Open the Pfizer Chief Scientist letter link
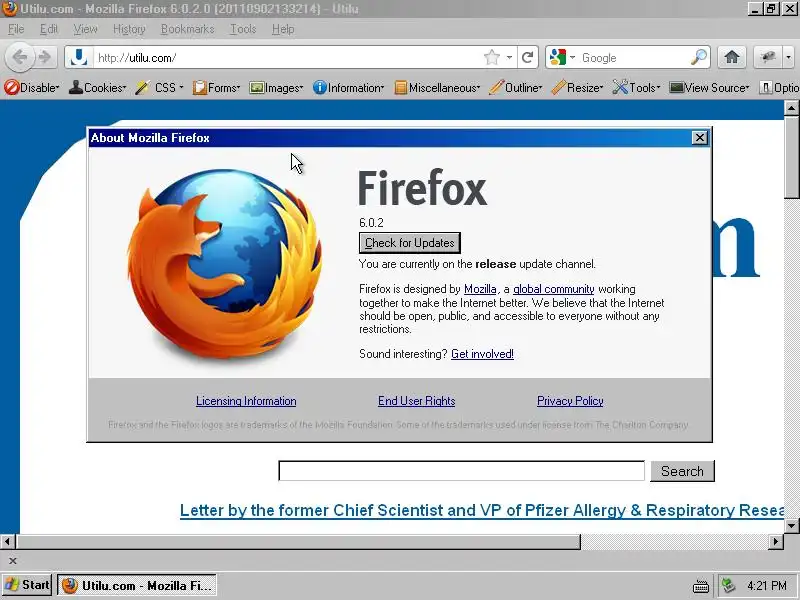 point(482,511)
